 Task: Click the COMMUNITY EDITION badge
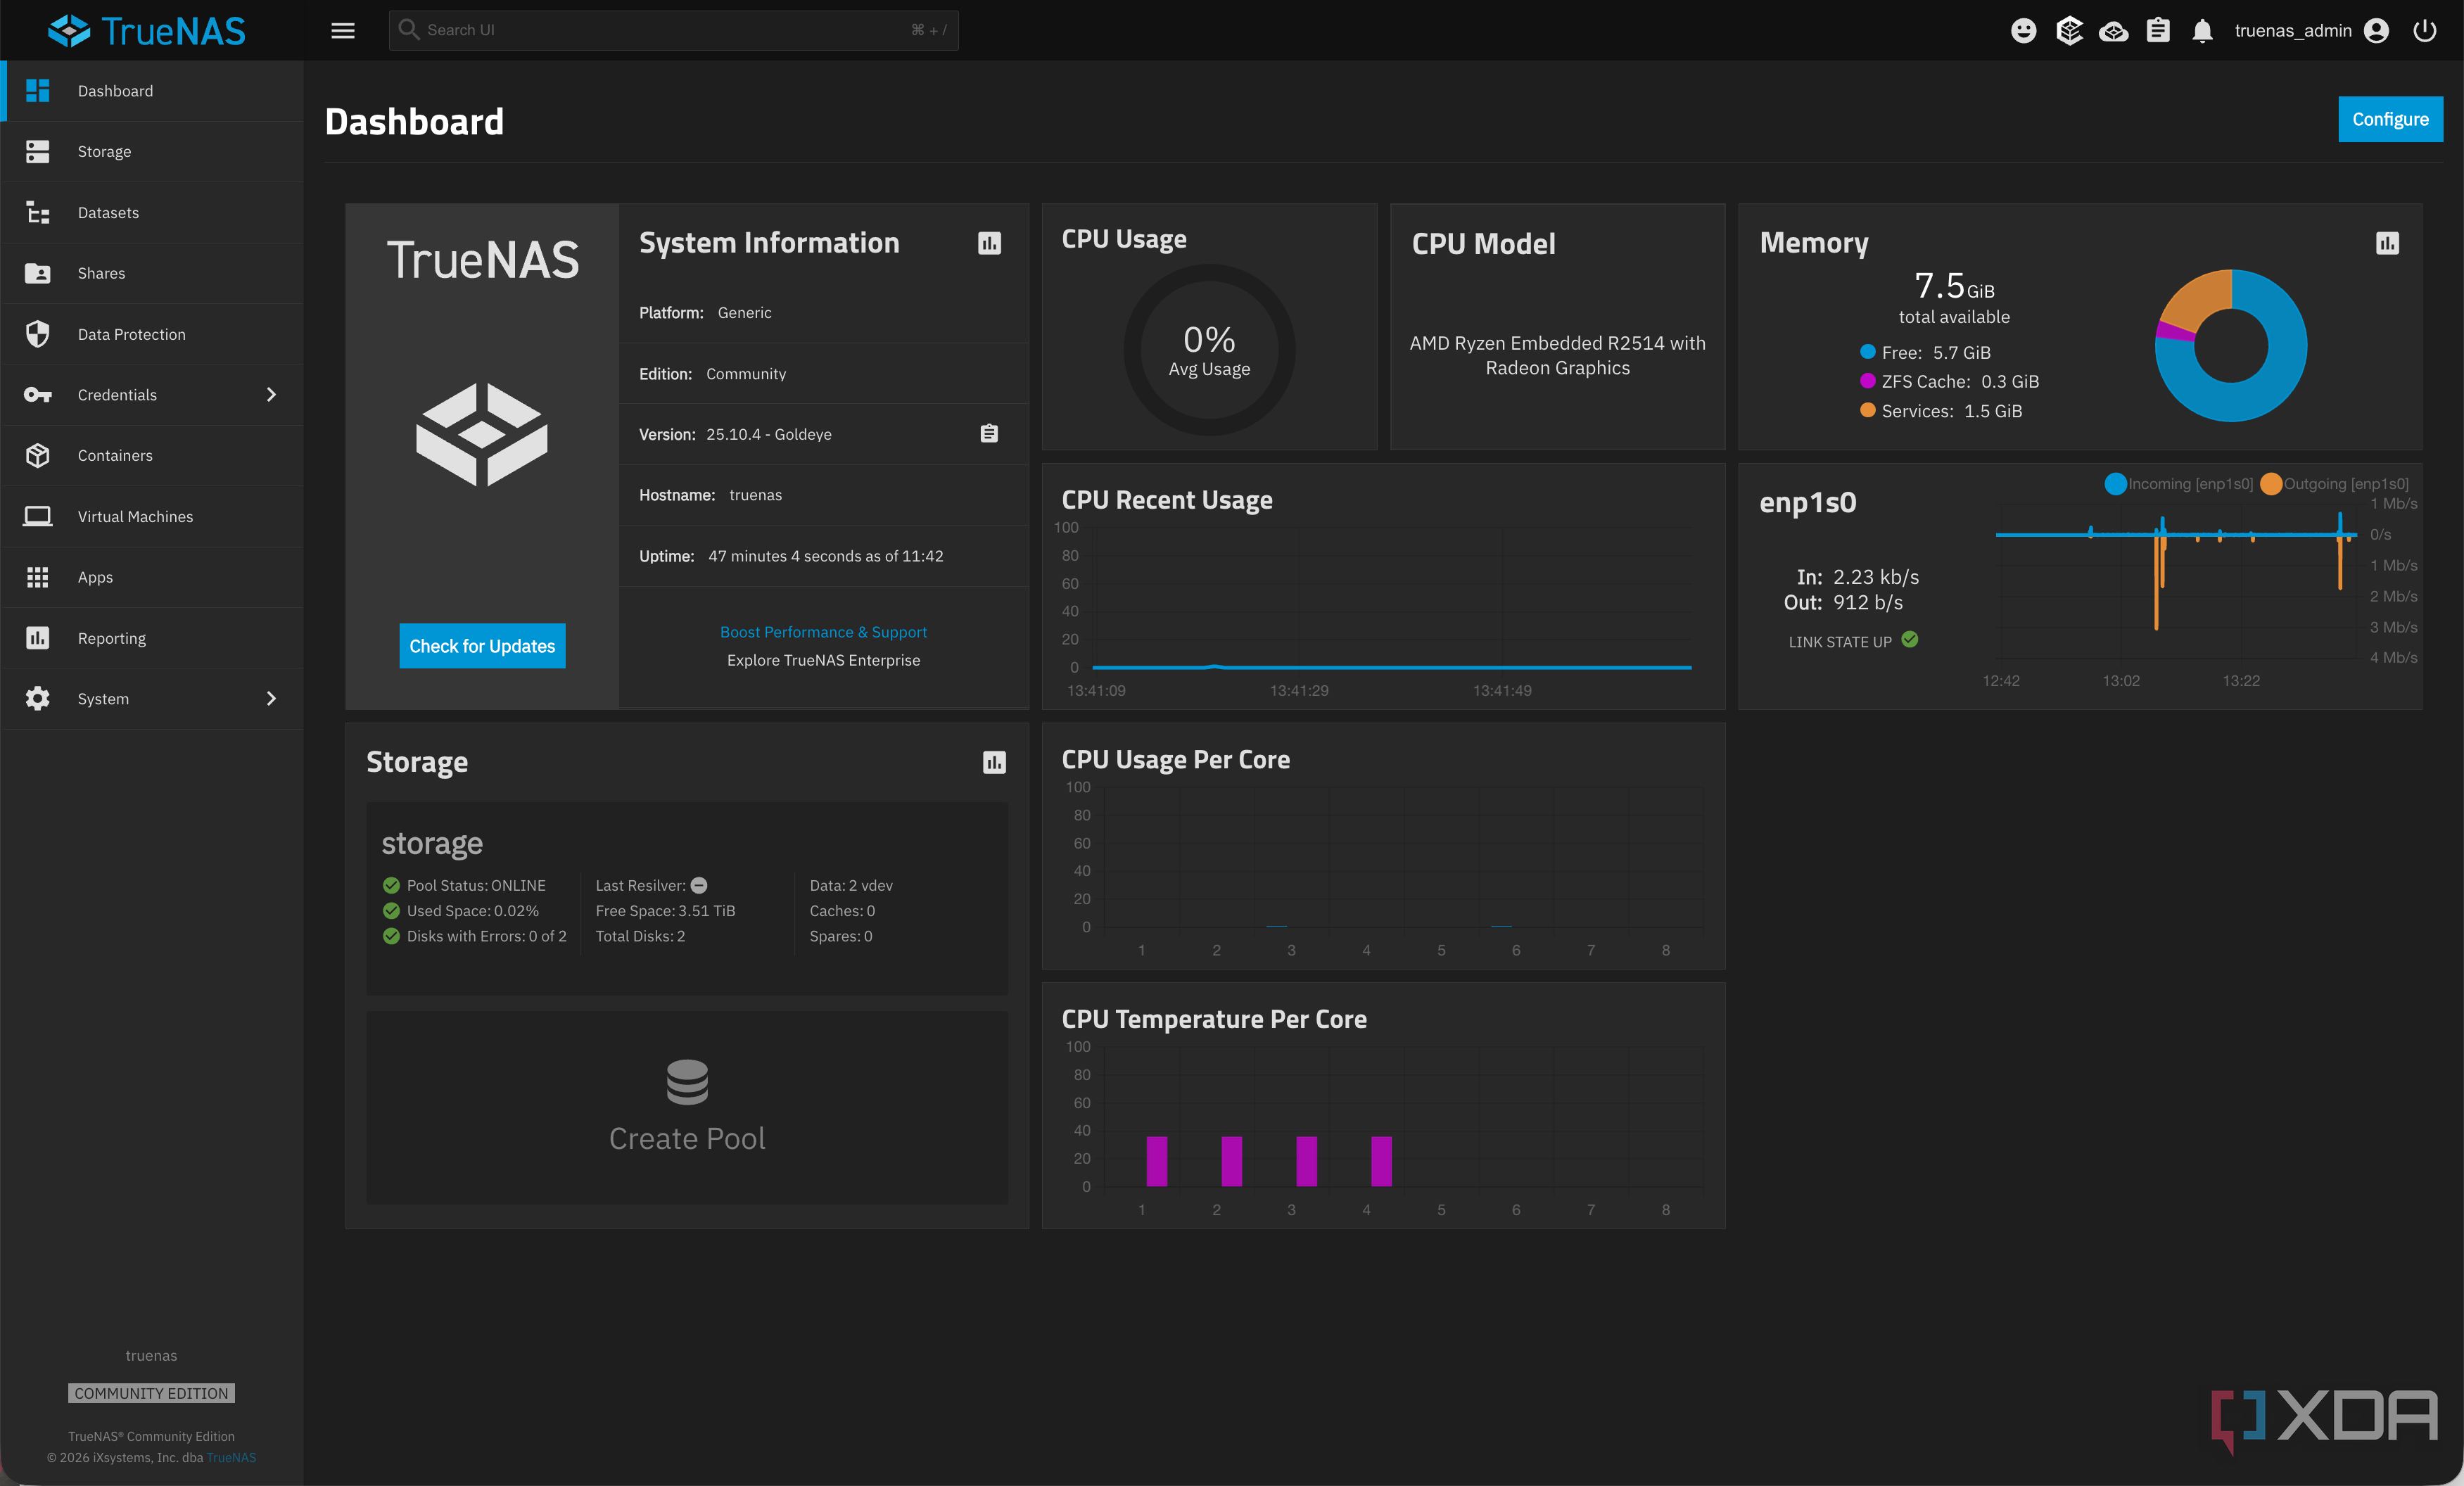151,1393
